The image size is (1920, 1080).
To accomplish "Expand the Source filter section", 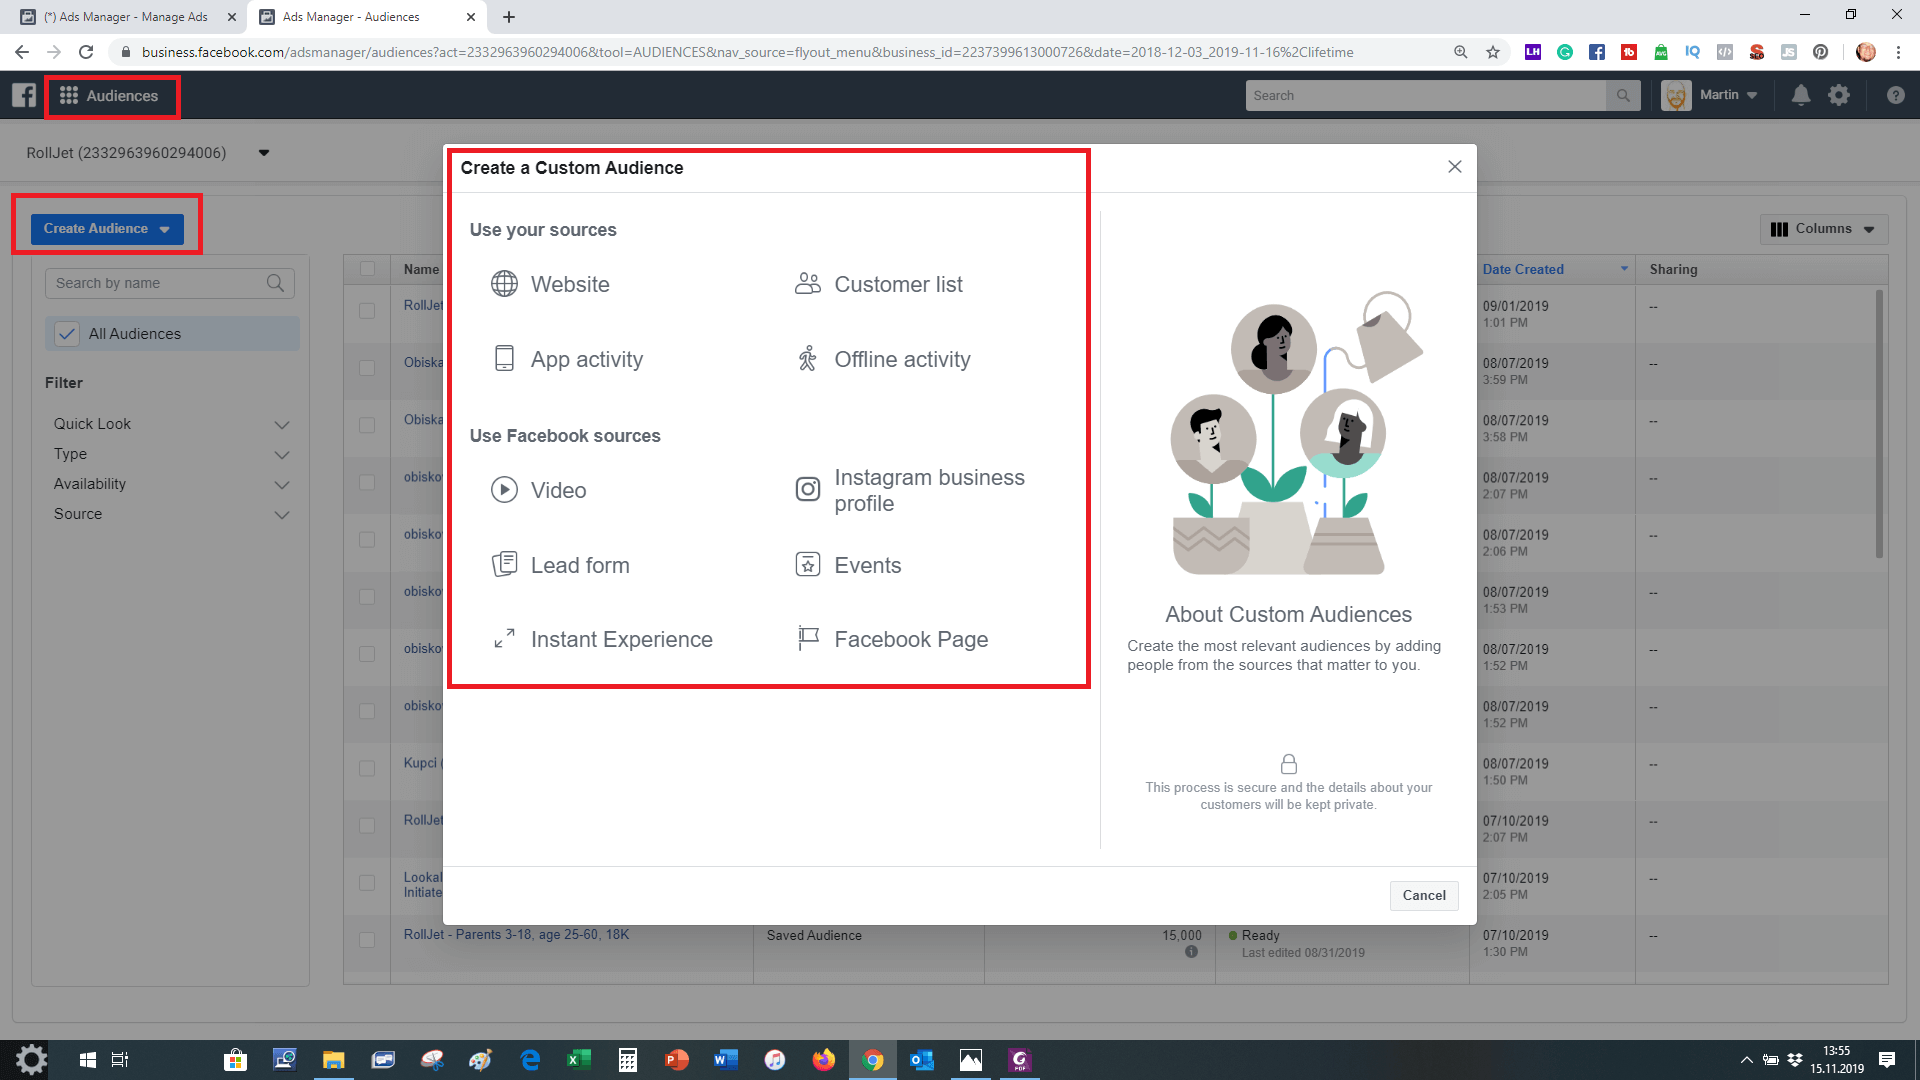I will 282,514.
